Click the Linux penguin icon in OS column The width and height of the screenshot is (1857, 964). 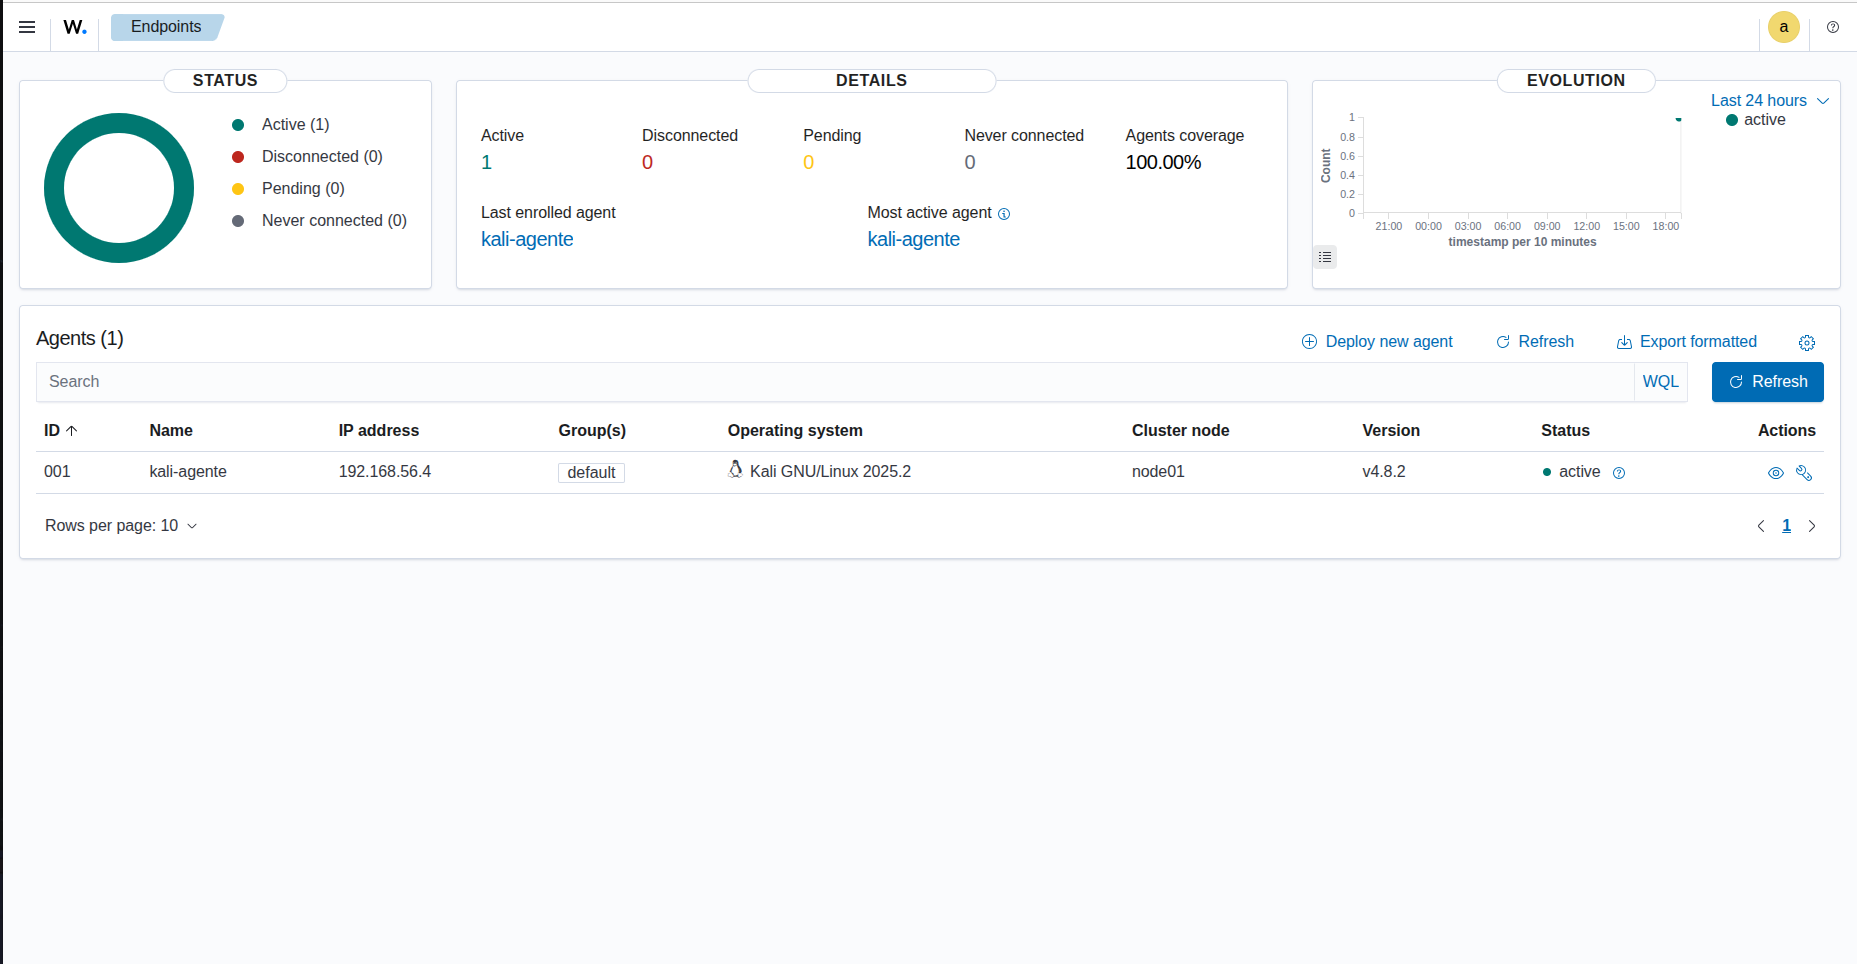(735, 469)
